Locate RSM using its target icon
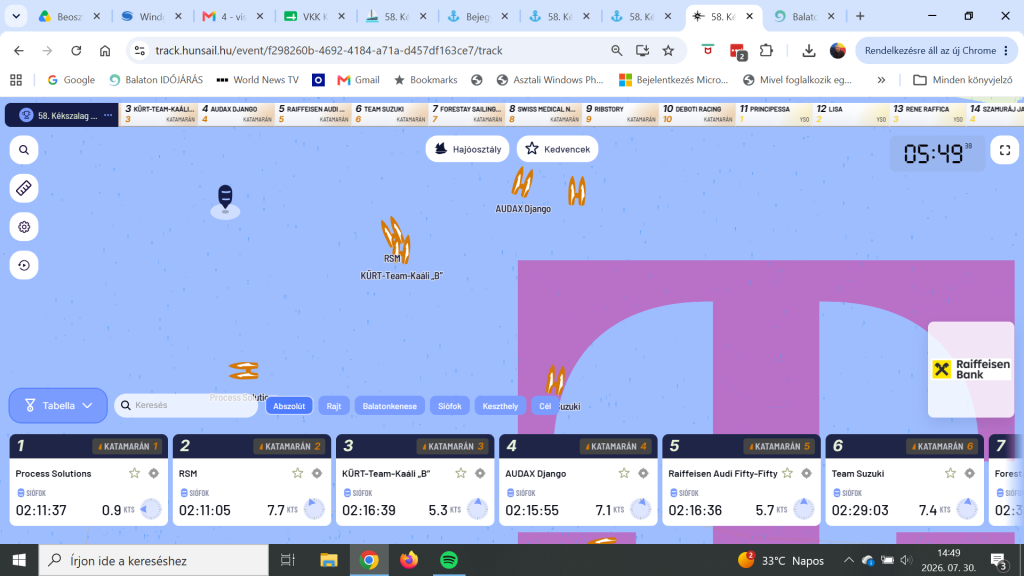The width and height of the screenshot is (1024, 576). [317, 473]
